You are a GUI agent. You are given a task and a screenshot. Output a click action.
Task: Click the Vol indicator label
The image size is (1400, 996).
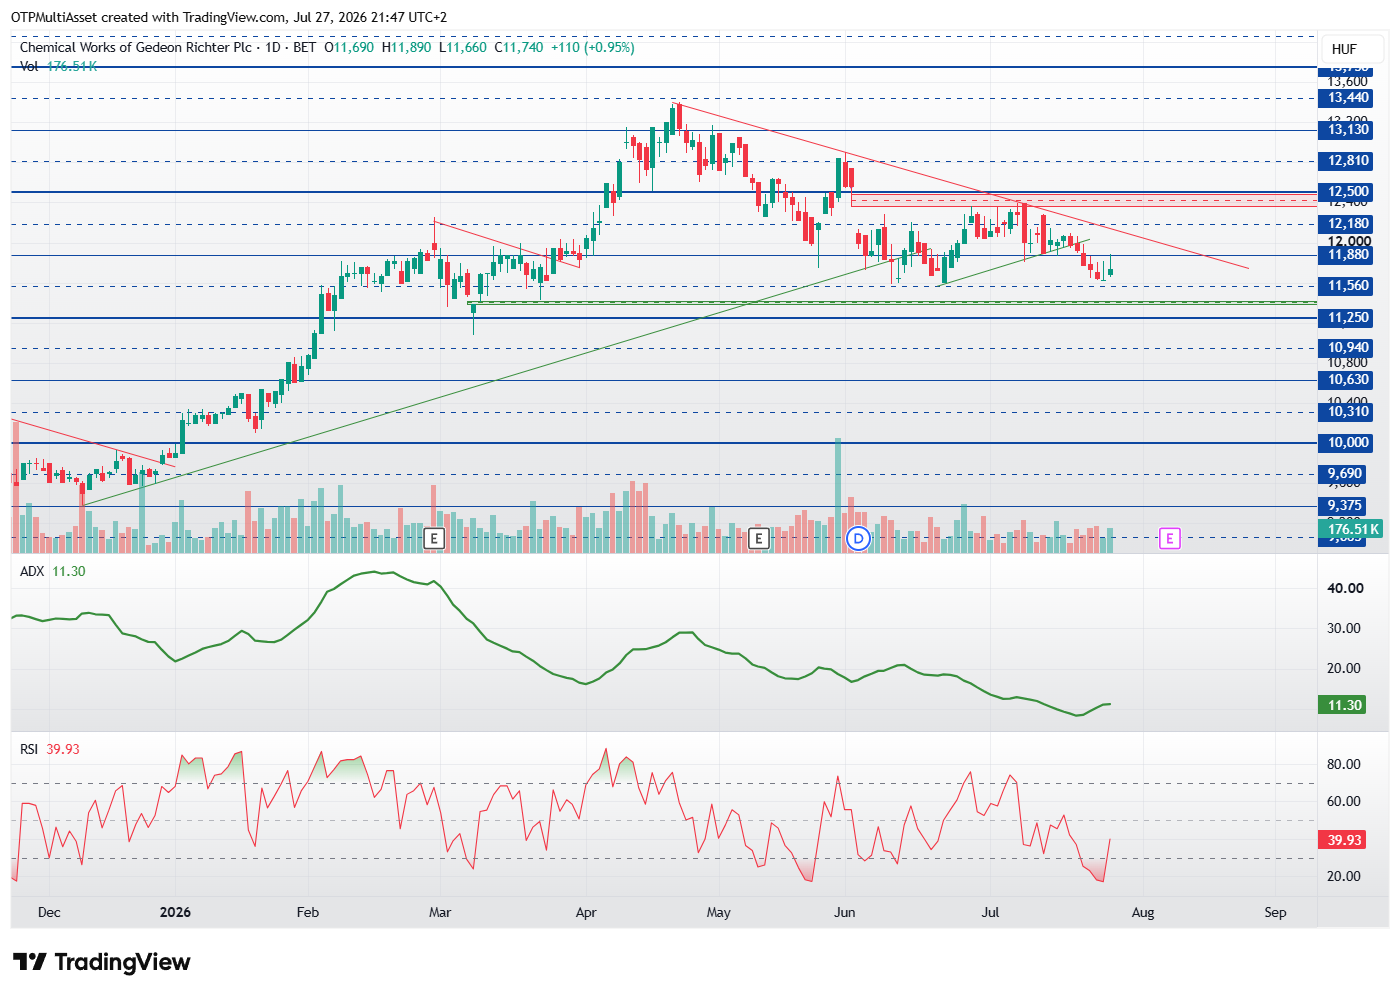[29, 66]
